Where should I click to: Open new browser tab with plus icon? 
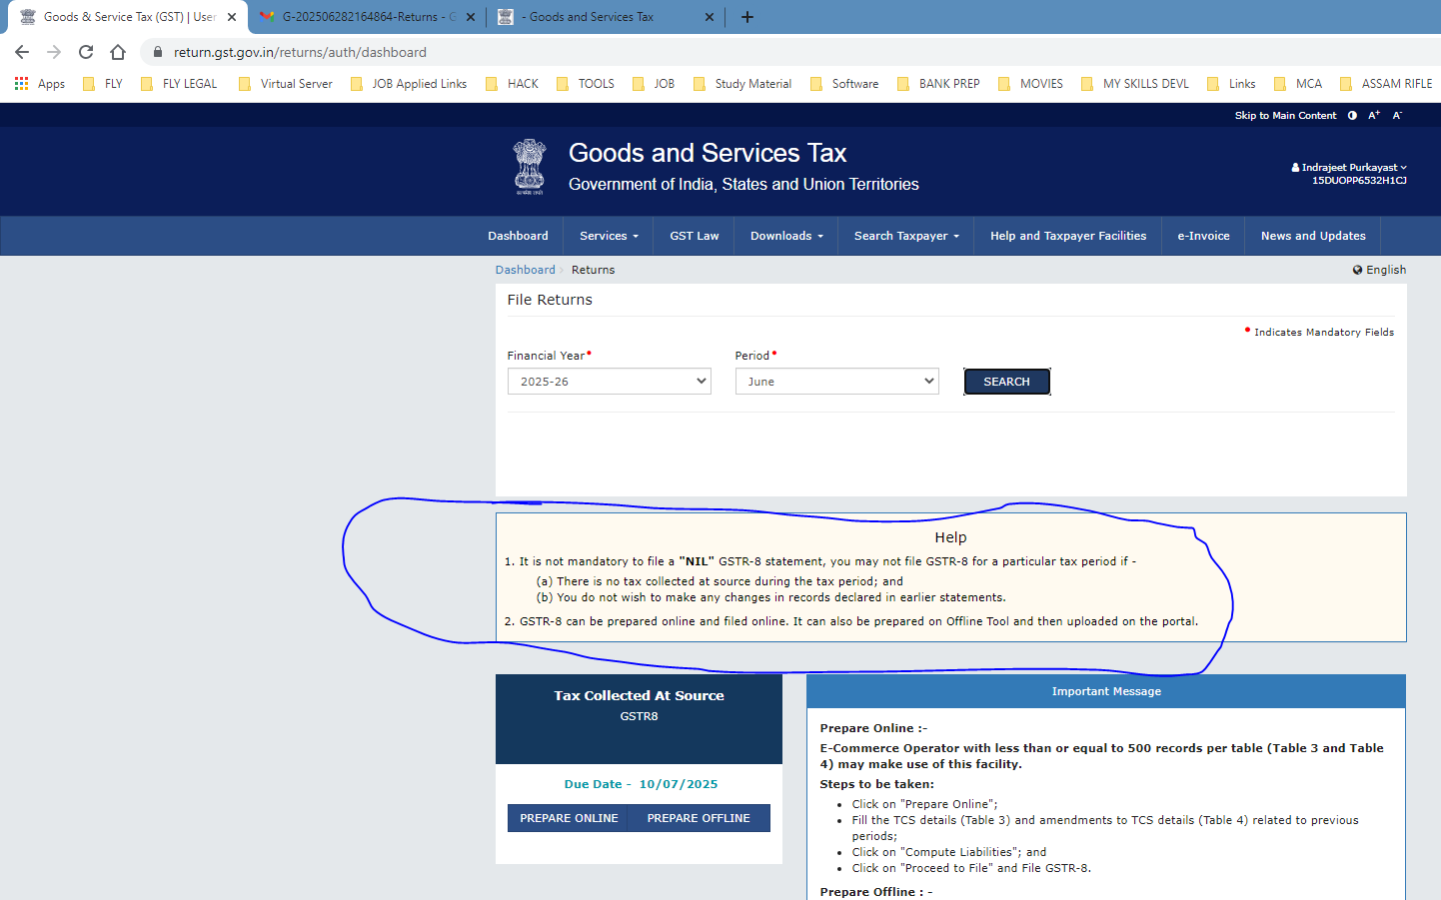(747, 17)
